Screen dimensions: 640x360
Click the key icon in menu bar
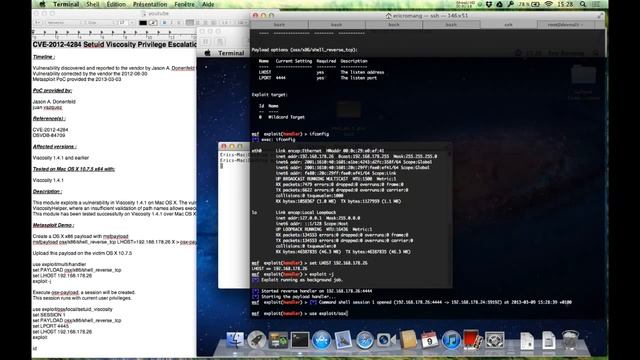point(510,4)
